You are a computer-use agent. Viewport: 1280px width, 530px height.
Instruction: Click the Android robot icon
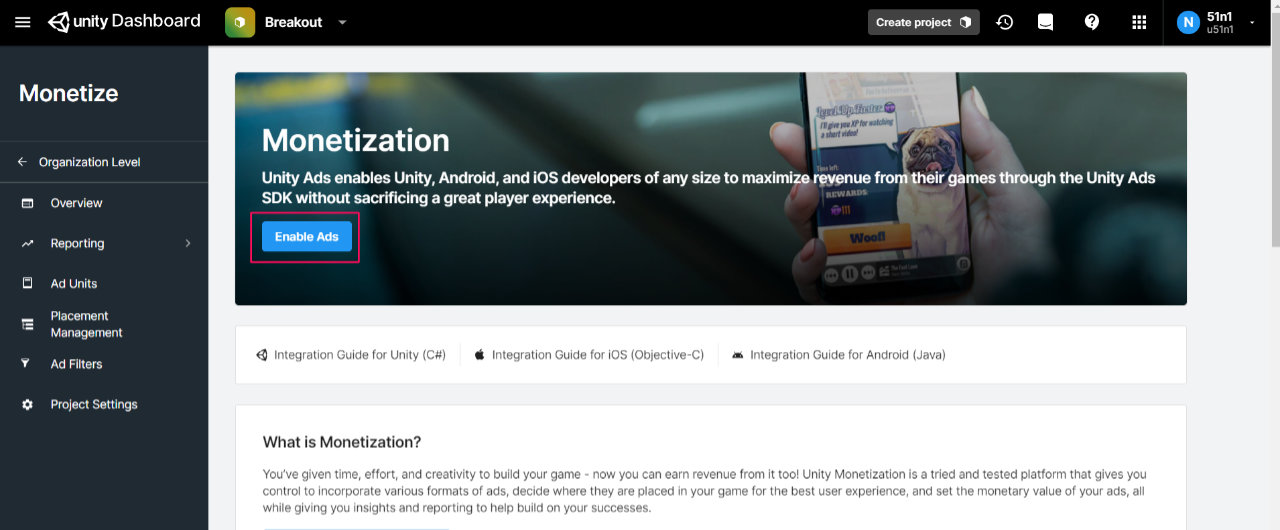pyautogui.click(x=738, y=355)
